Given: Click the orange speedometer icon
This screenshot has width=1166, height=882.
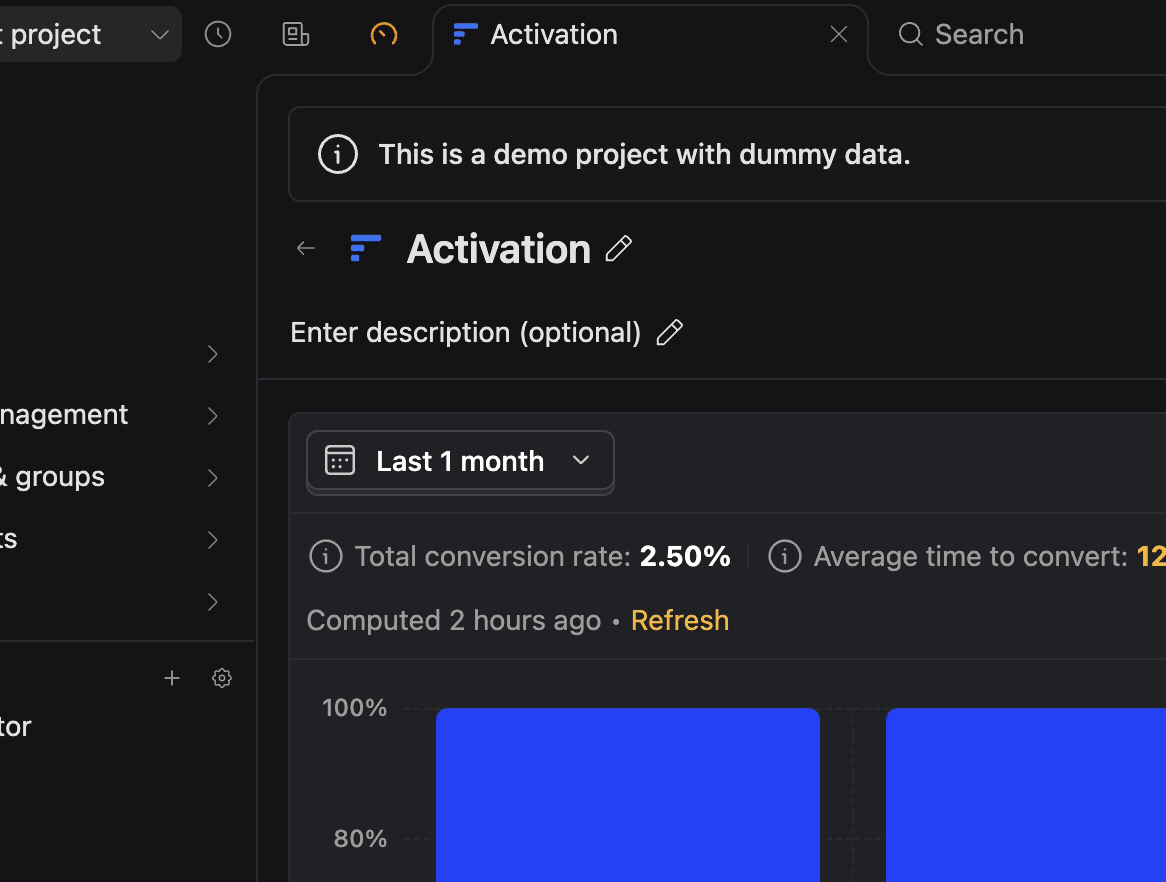Looking at the screenshot, I should point(384,34).
